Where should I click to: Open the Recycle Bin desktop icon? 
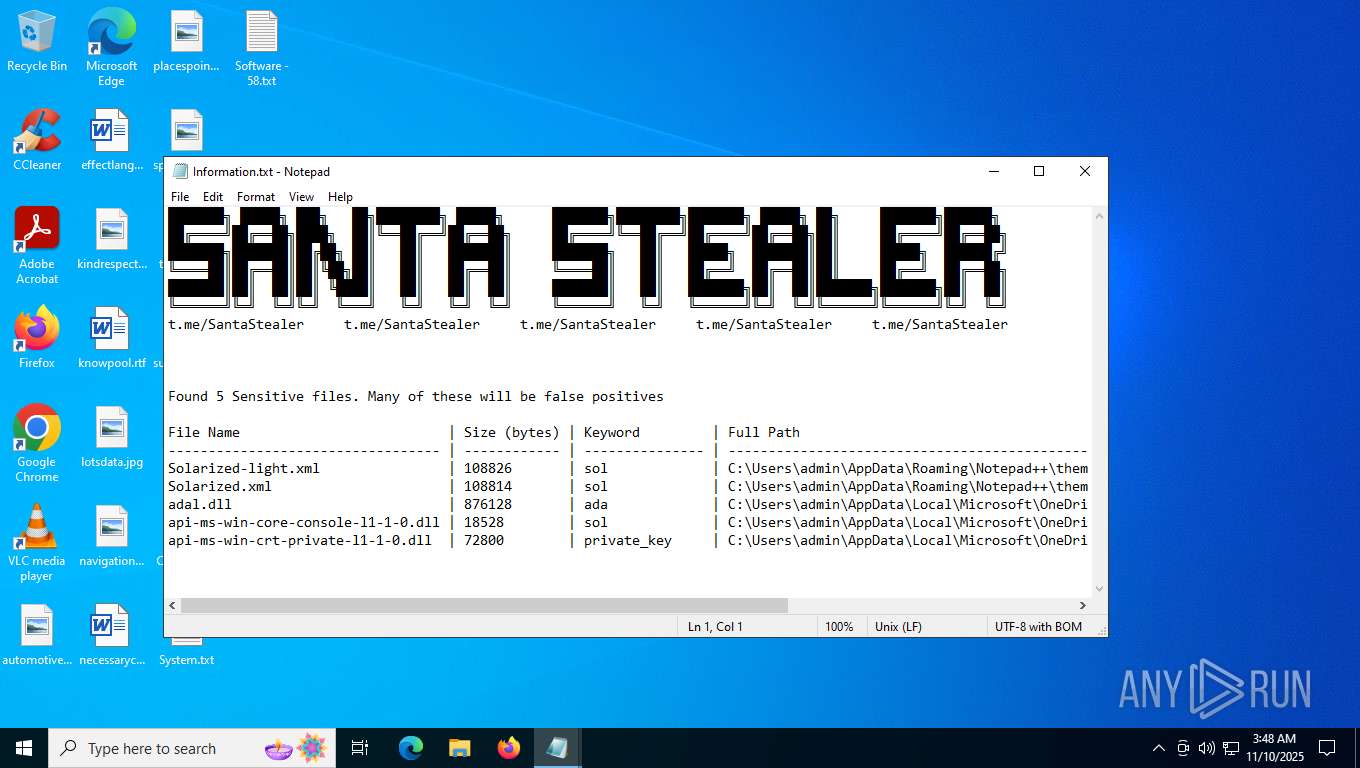[37, 41]
